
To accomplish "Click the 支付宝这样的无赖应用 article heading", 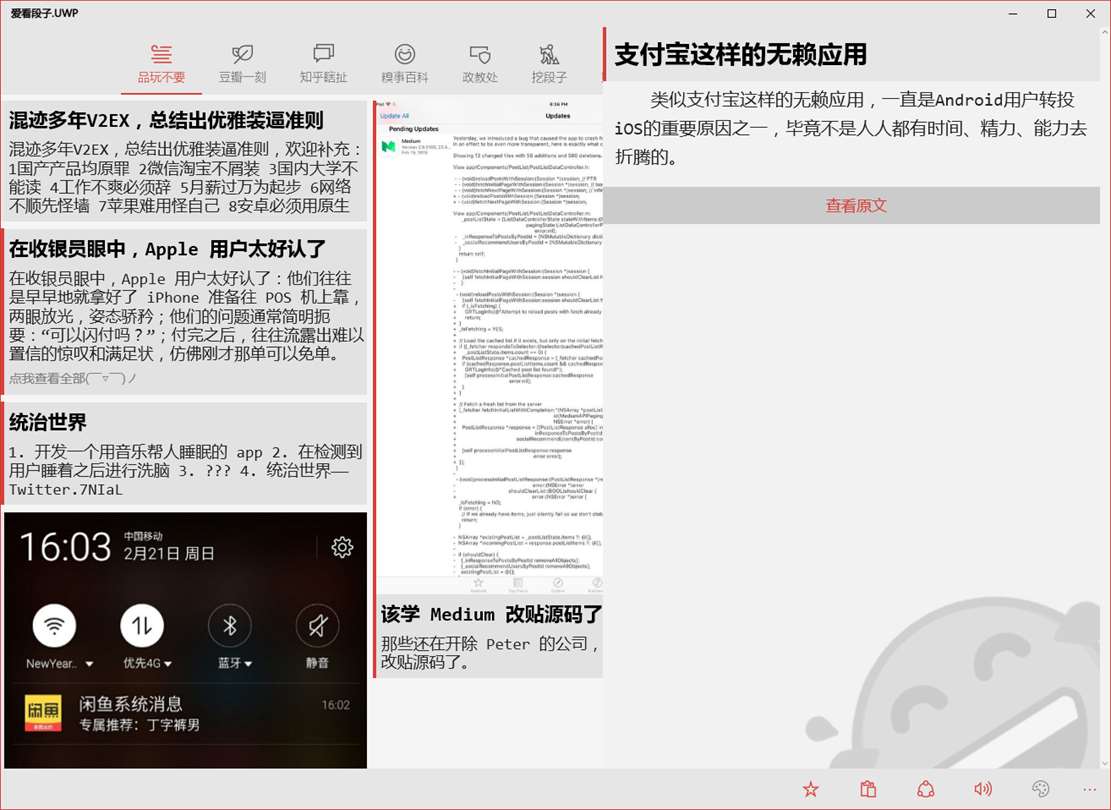I will [740, 55].
